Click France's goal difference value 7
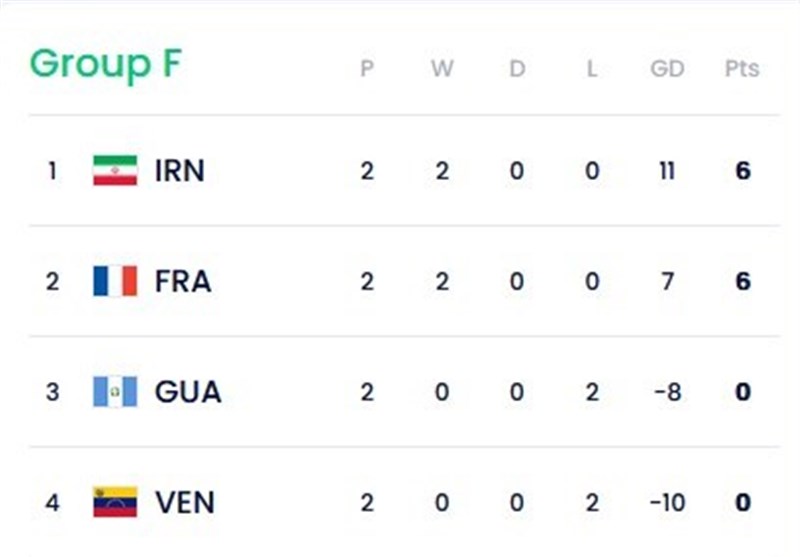Image resolution: width=800 pixels, height=557 pixels. pos(667,281)
